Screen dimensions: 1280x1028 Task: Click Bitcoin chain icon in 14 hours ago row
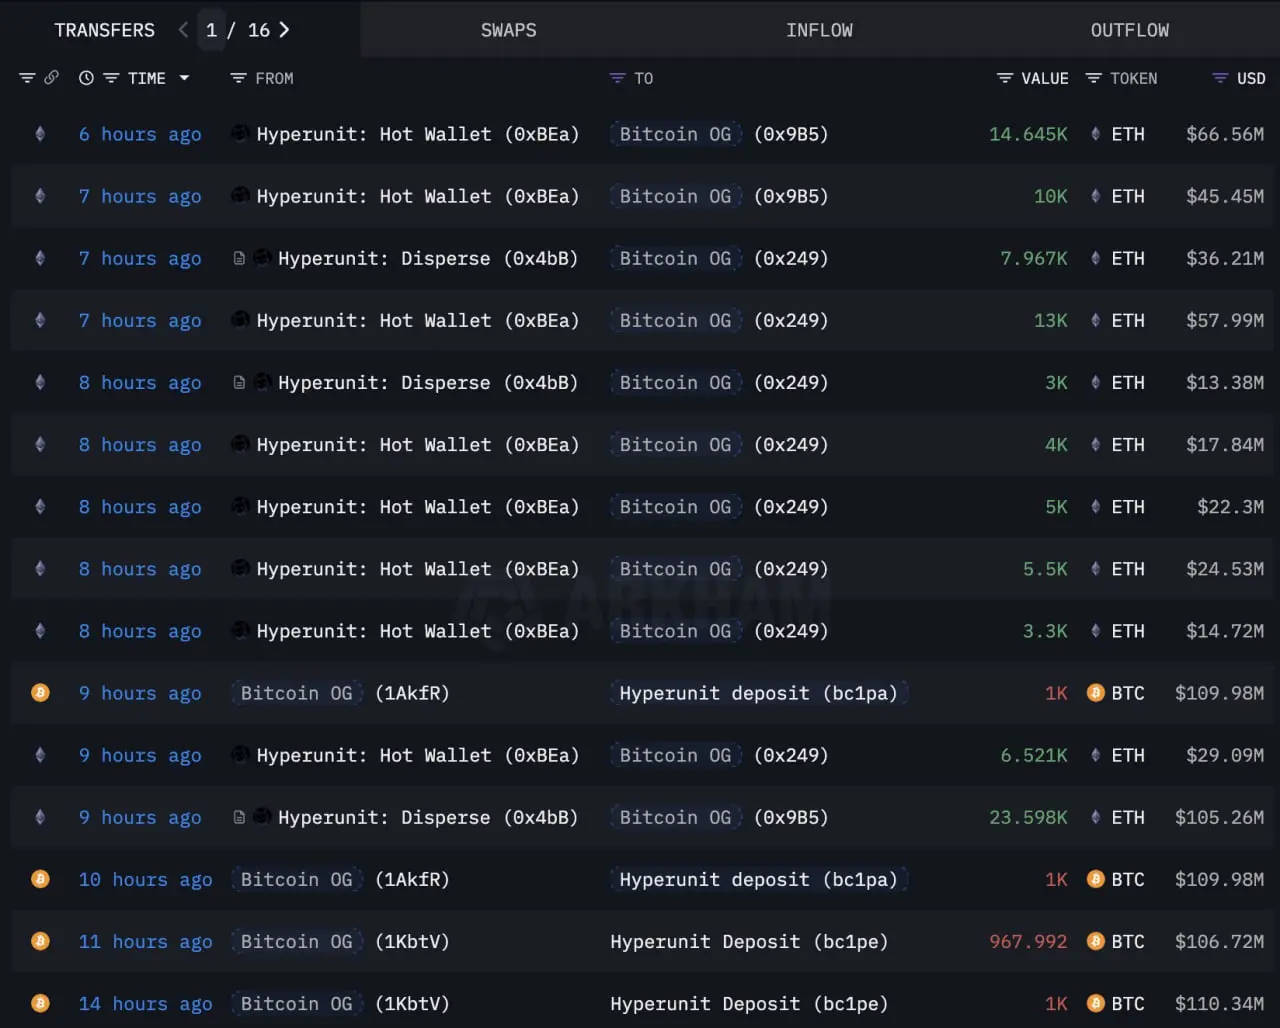pyautogui.click(x=40, y=1003)
